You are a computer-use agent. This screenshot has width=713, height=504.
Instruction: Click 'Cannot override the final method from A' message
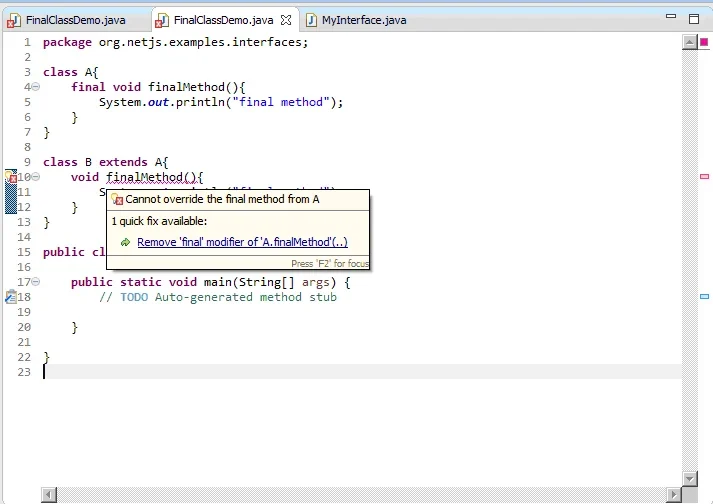[x=222, y=199]
